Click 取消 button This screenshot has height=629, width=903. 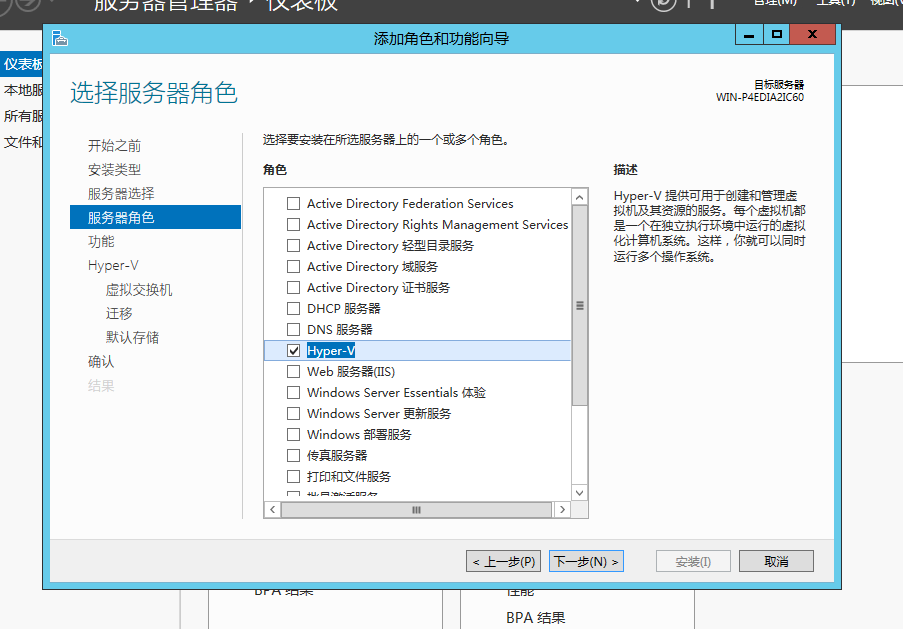pyautogui.click(x=776, y=561)
